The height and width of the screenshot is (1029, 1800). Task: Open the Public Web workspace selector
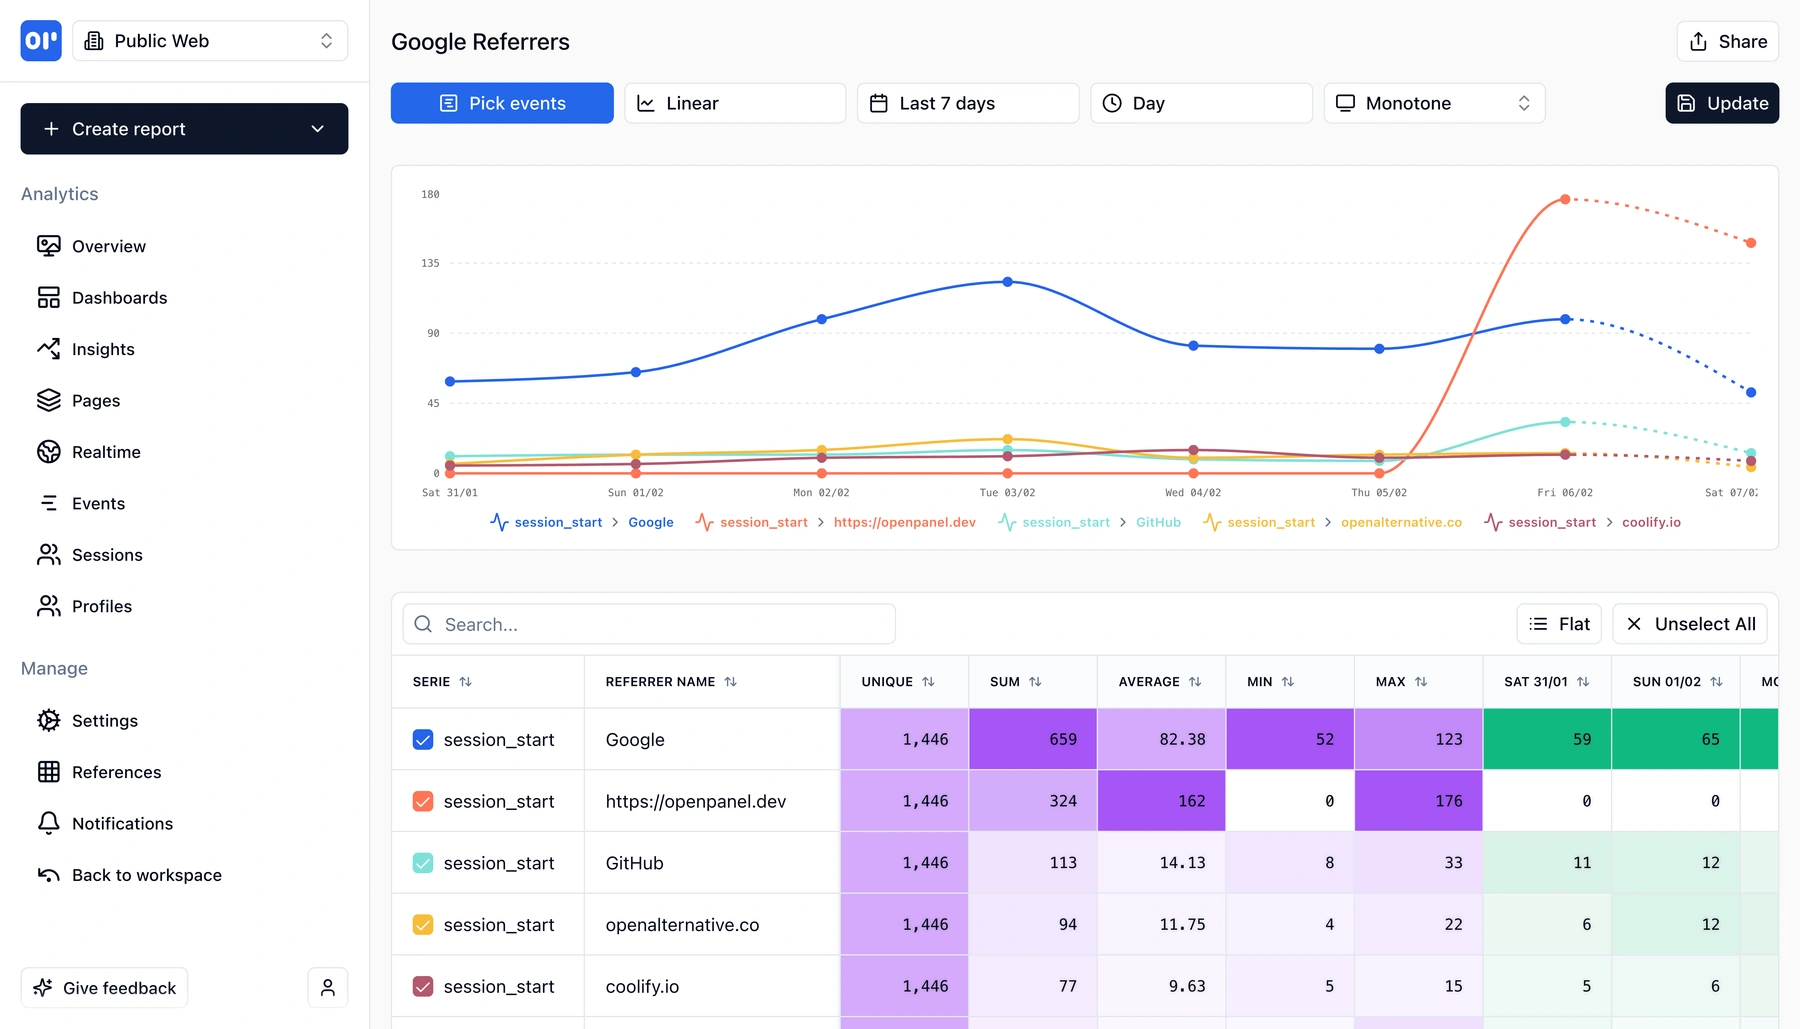click(209, 40)
